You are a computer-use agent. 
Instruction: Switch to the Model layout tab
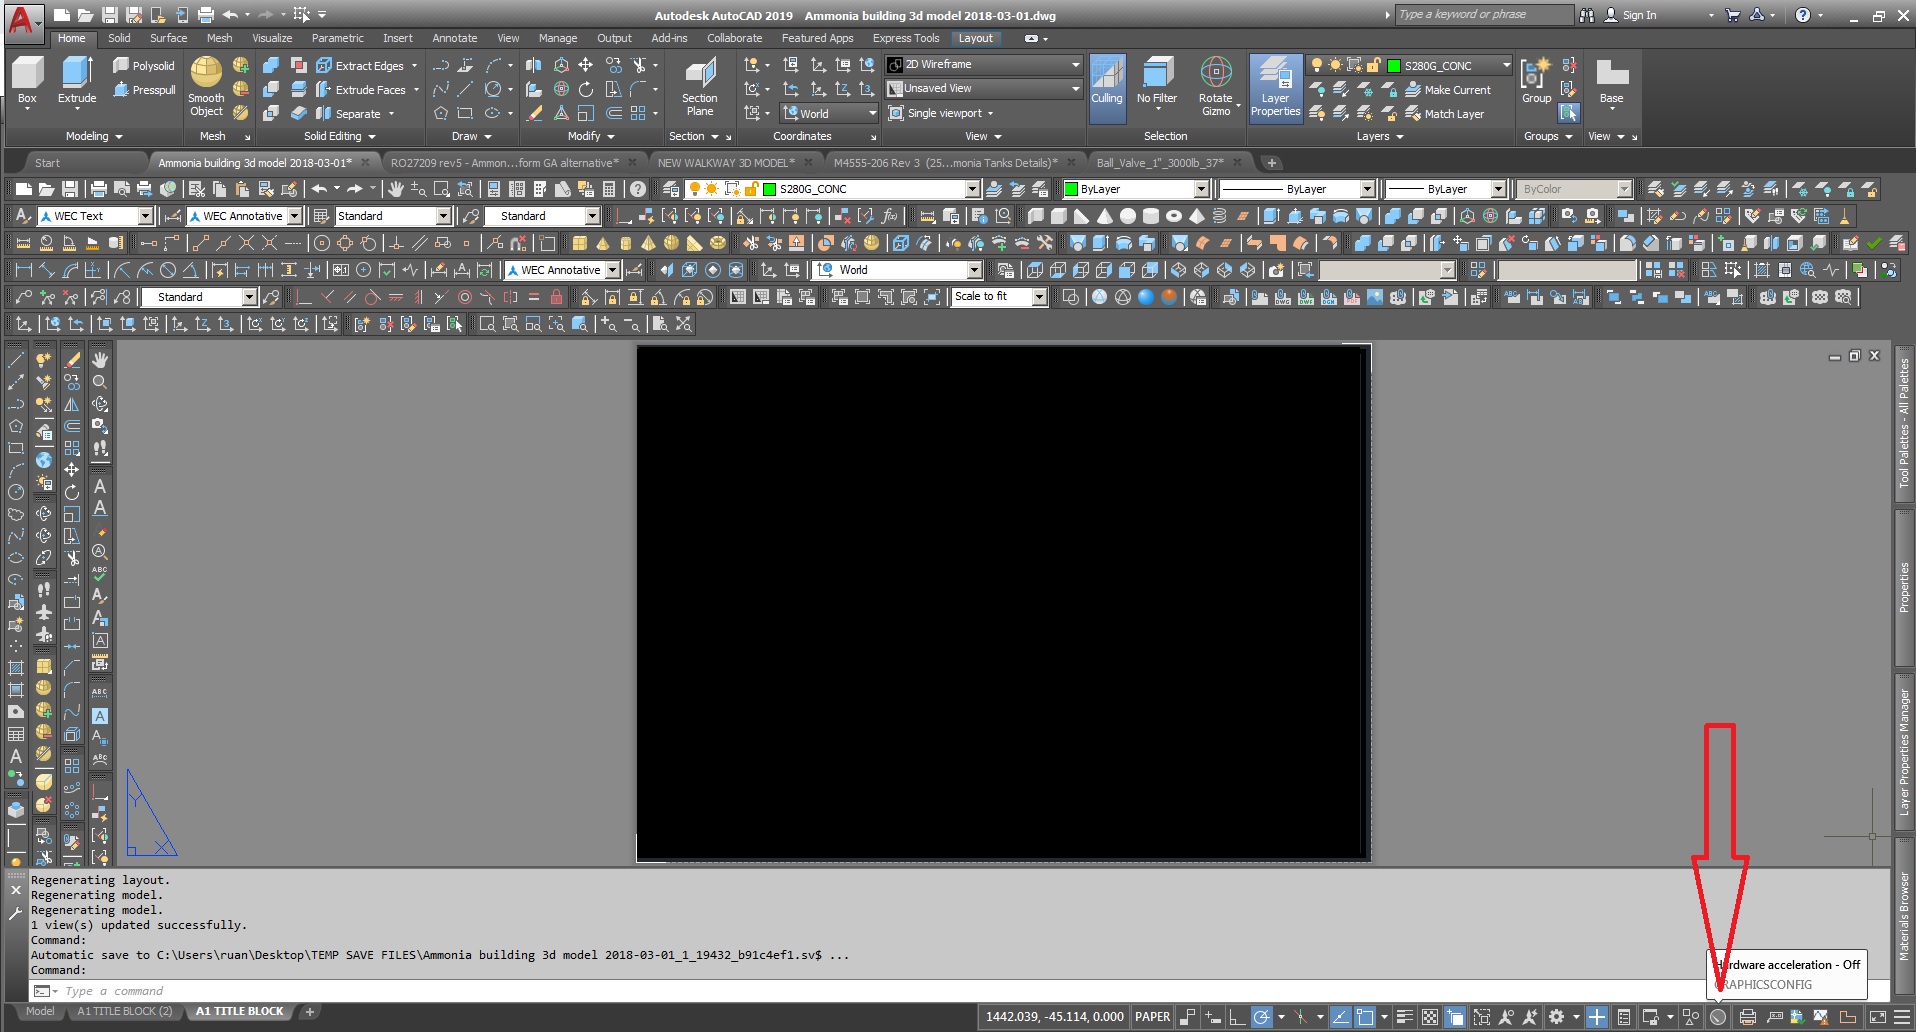click(x=40, y=1011)
